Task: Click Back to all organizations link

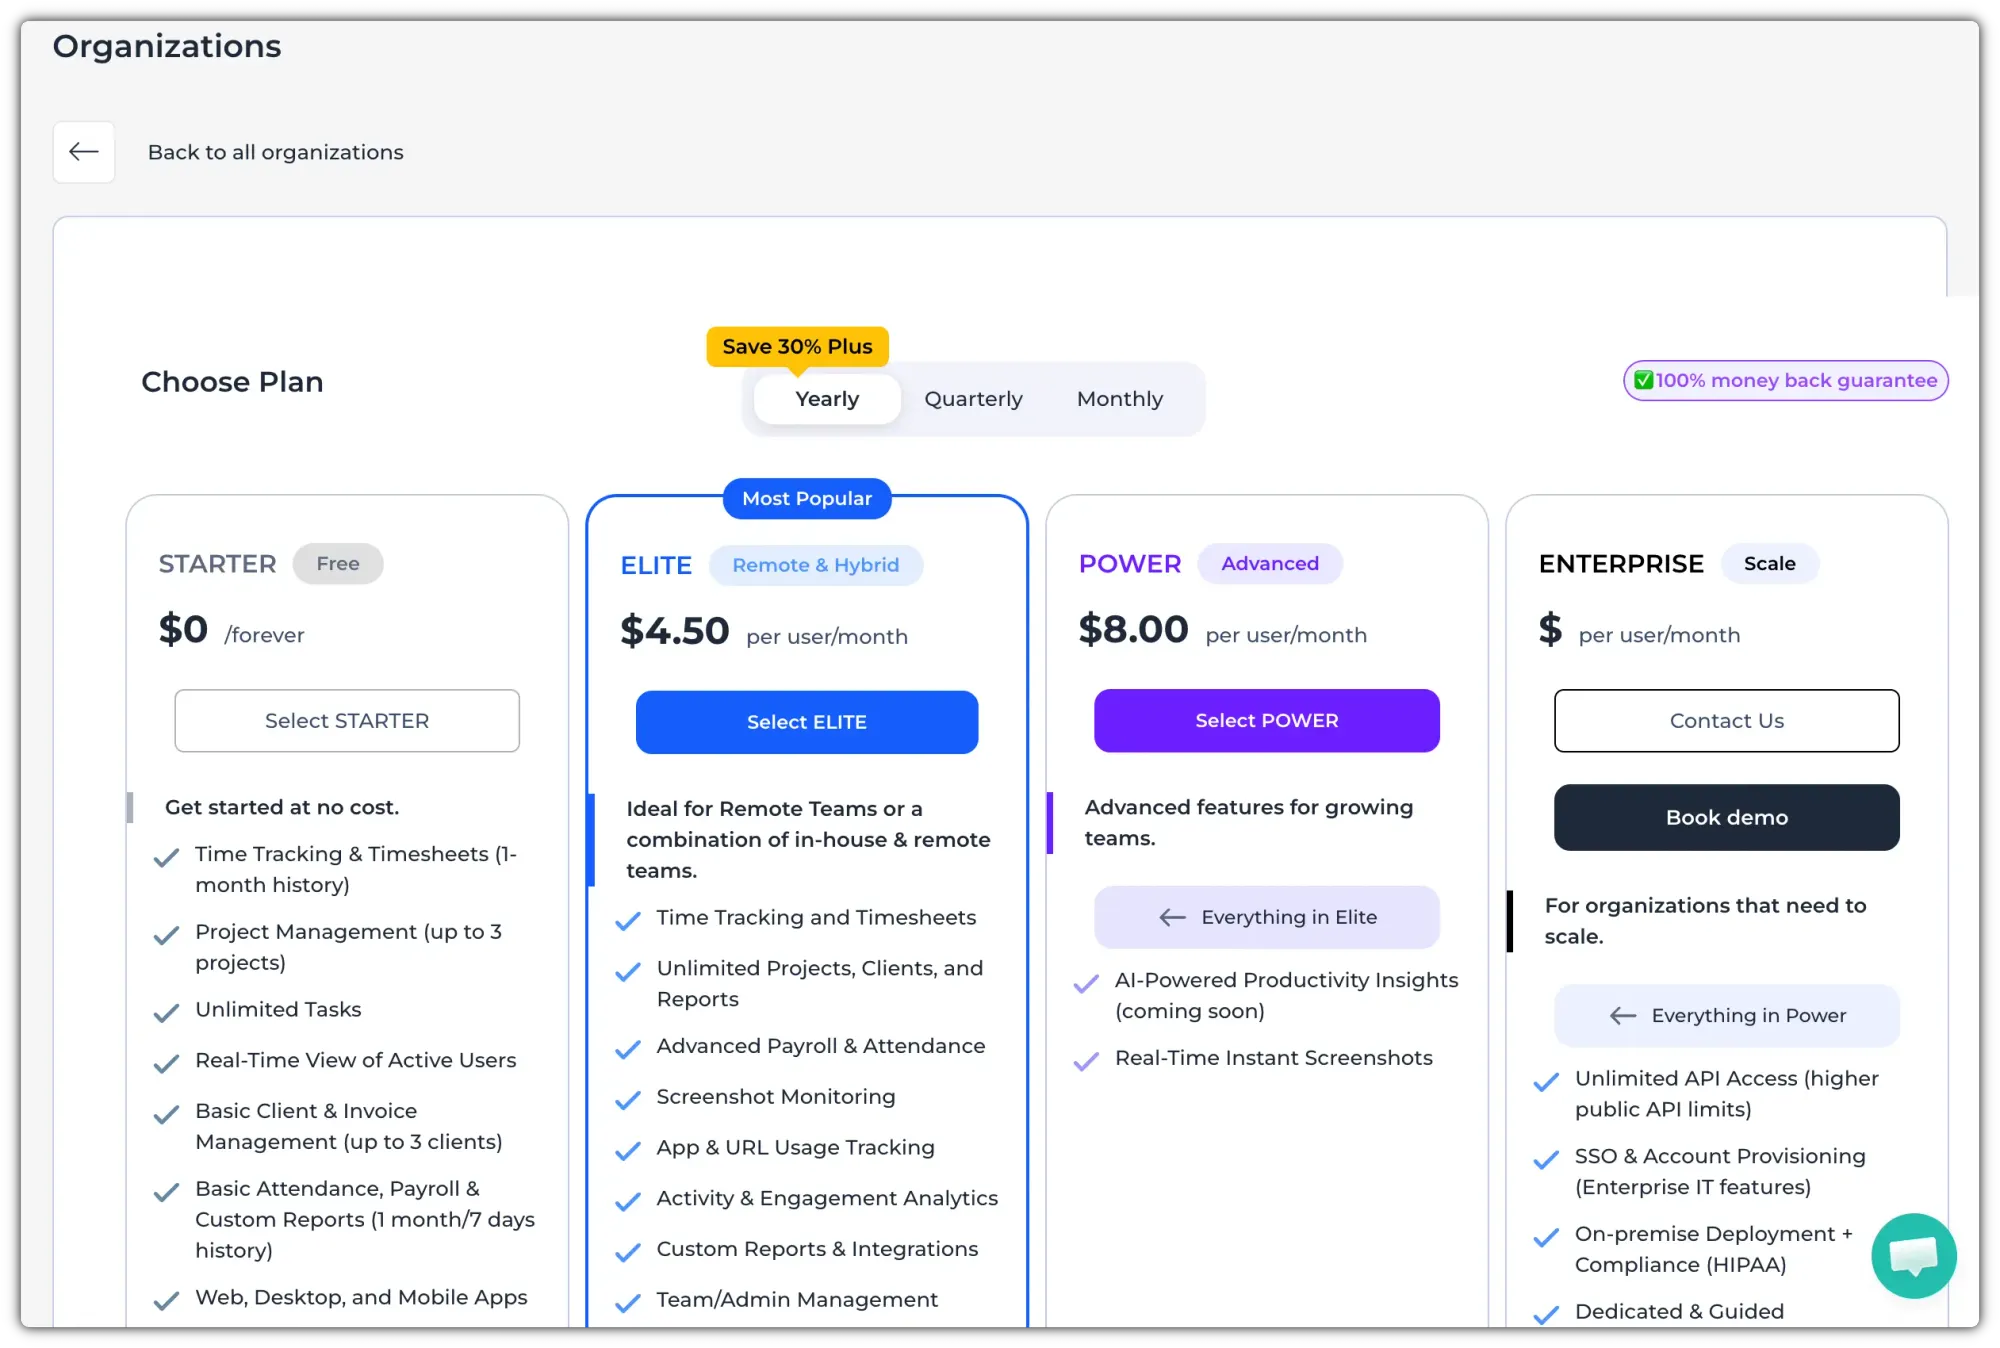Action: coord(275,152)
